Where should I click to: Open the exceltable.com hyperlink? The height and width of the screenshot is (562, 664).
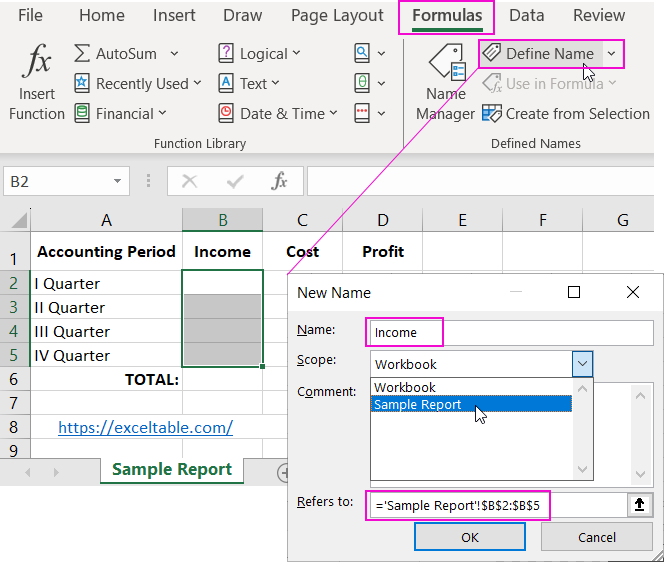point(145,427)
